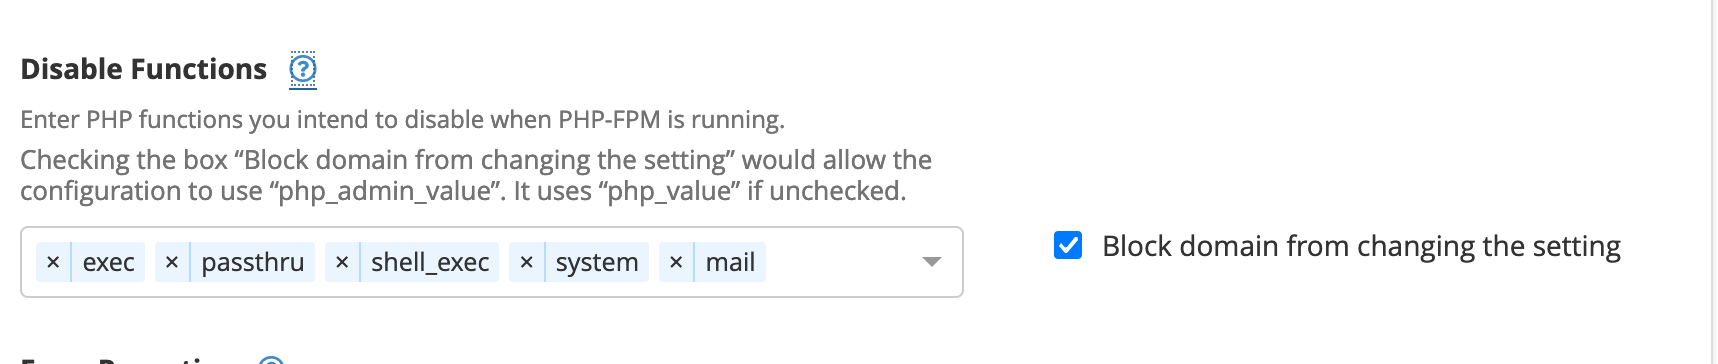The width and height of the screenshot is (1718, 364).
Task: Expand the disabled functions dropdown arrow
Action: (932, 262)
